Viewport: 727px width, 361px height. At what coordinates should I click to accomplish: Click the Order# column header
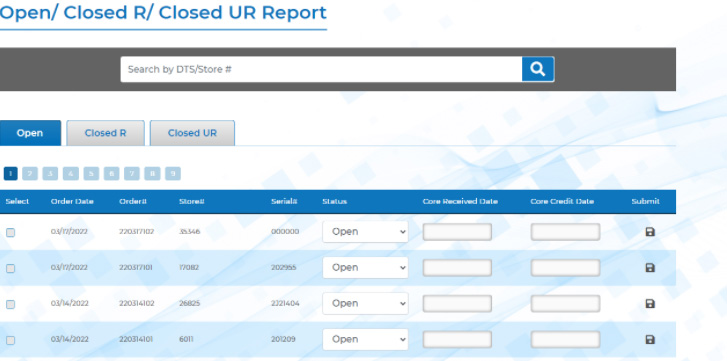tap(133, 202)
